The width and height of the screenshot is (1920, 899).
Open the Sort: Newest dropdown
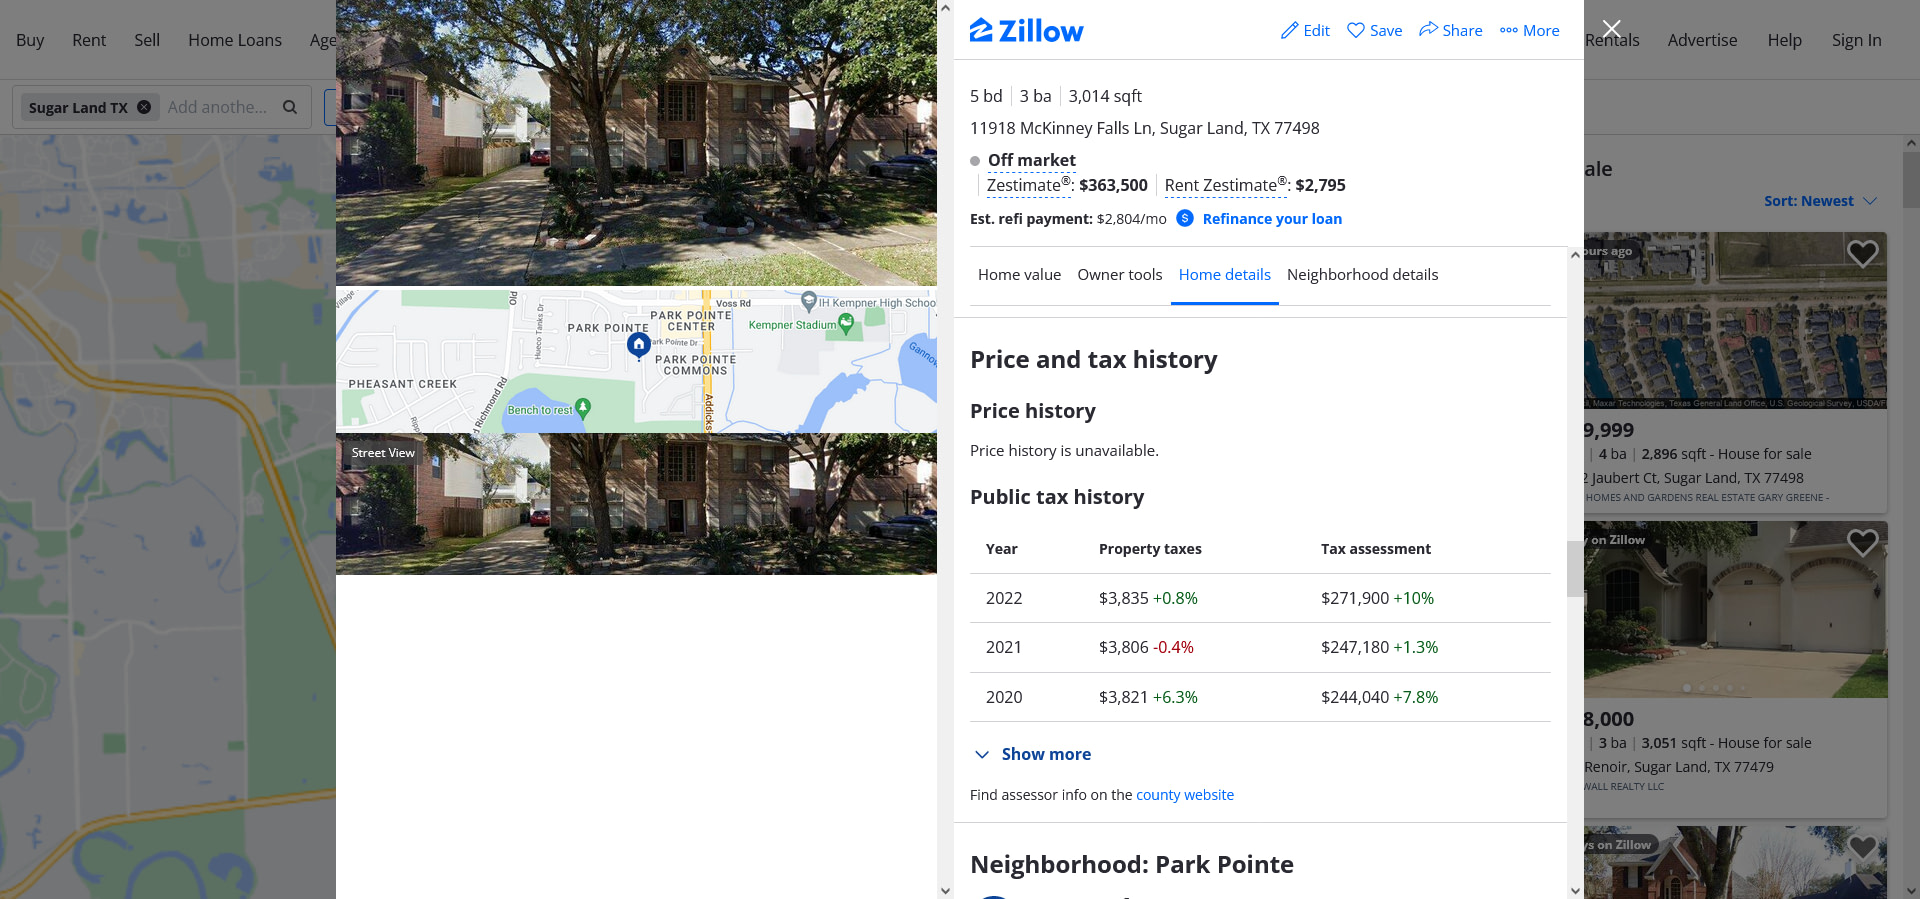tap(1820, 201)
